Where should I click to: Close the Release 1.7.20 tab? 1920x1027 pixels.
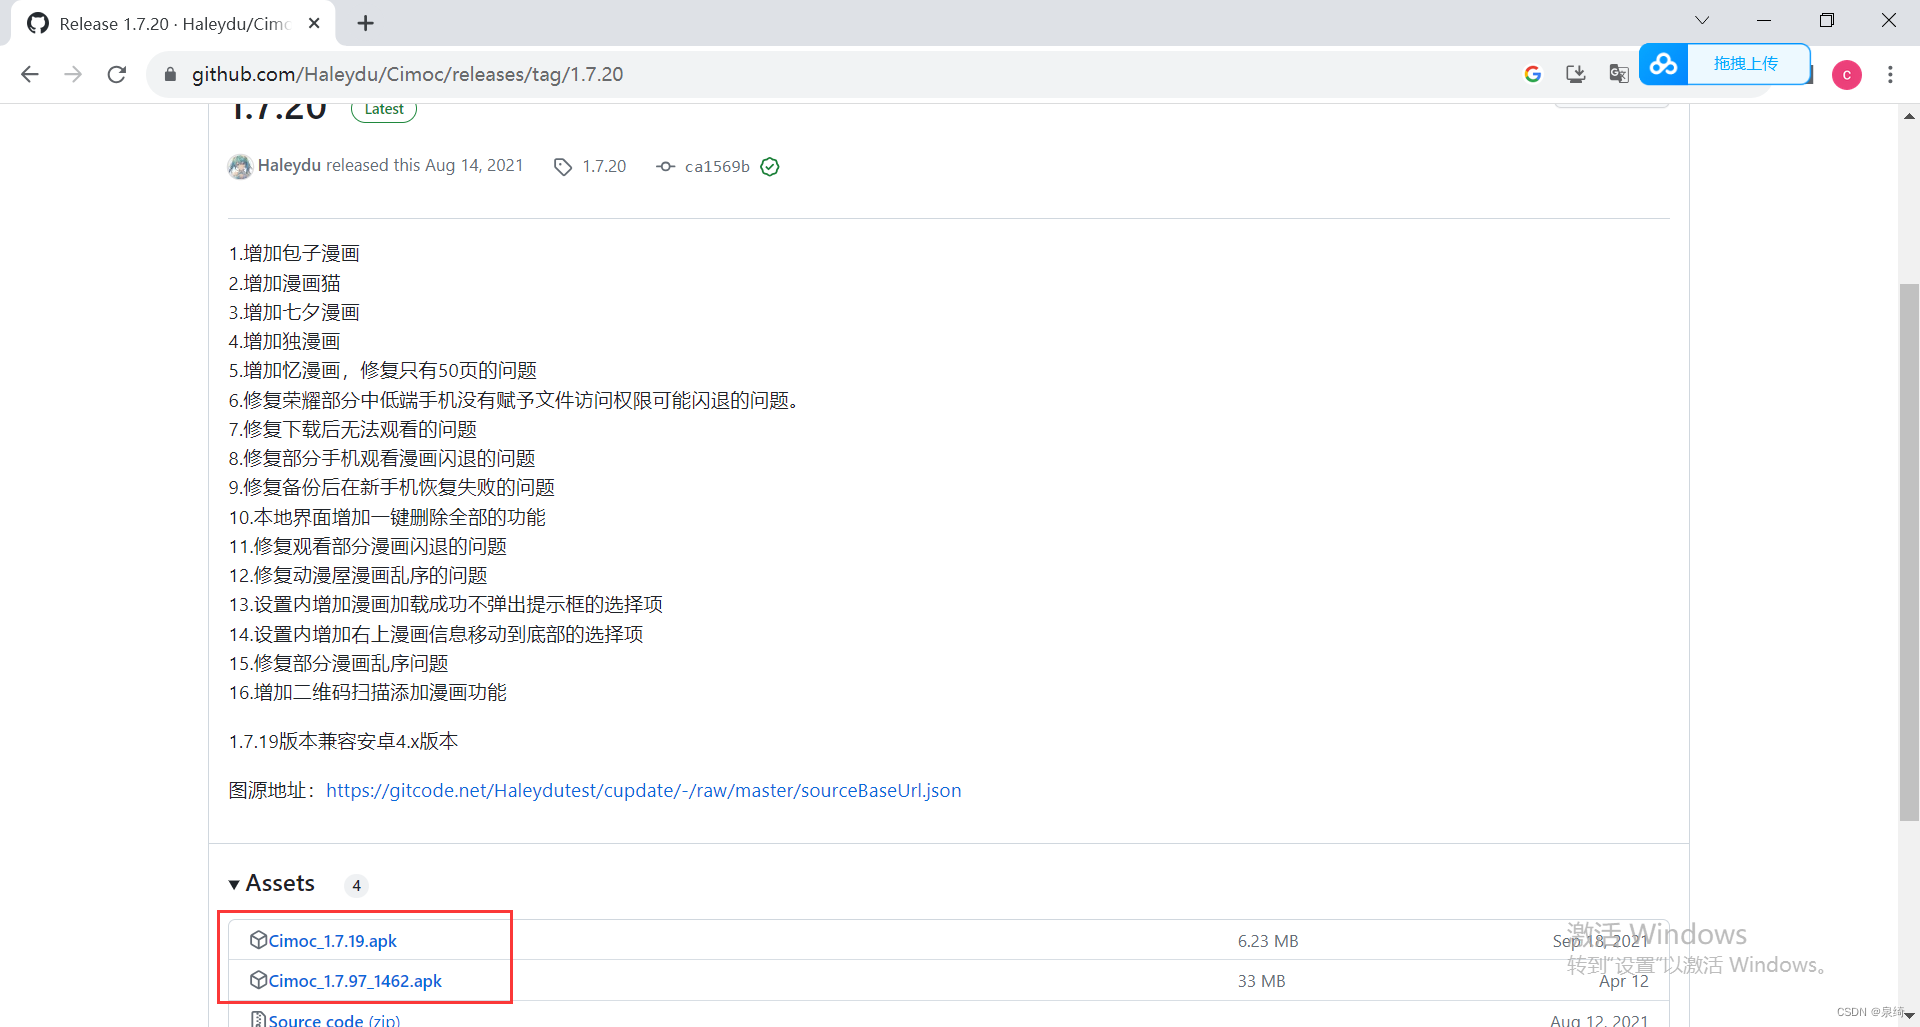314,23
